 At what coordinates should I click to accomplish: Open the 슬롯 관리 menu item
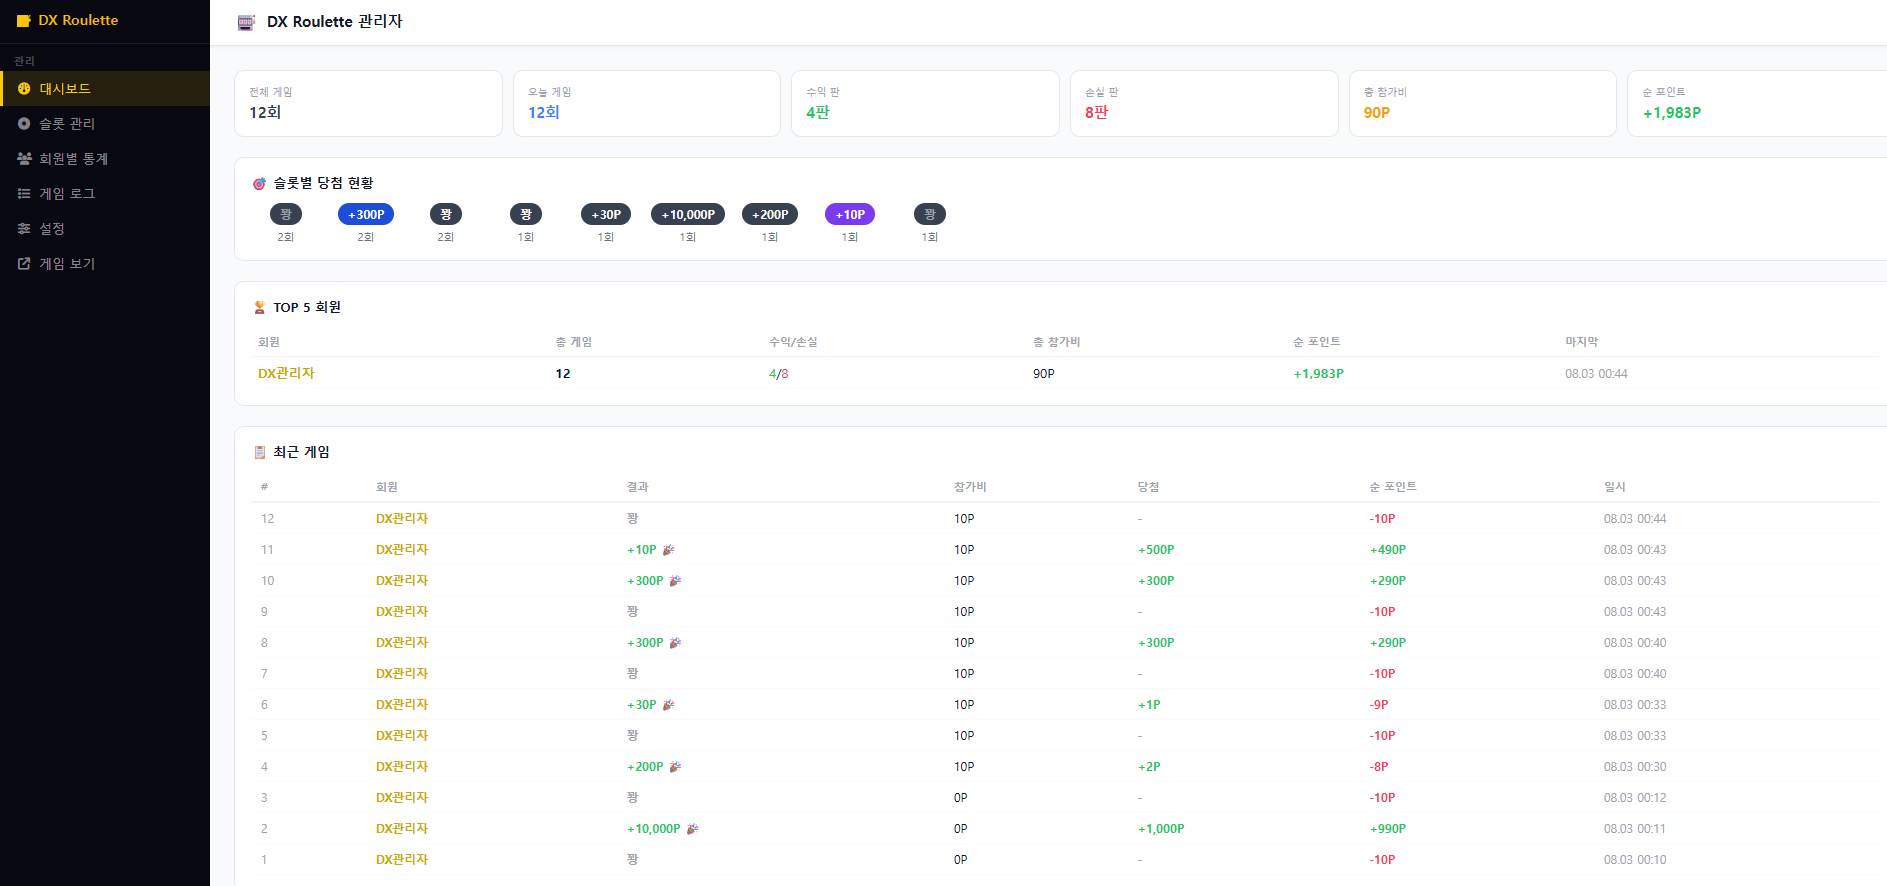[x=105, y=124]
